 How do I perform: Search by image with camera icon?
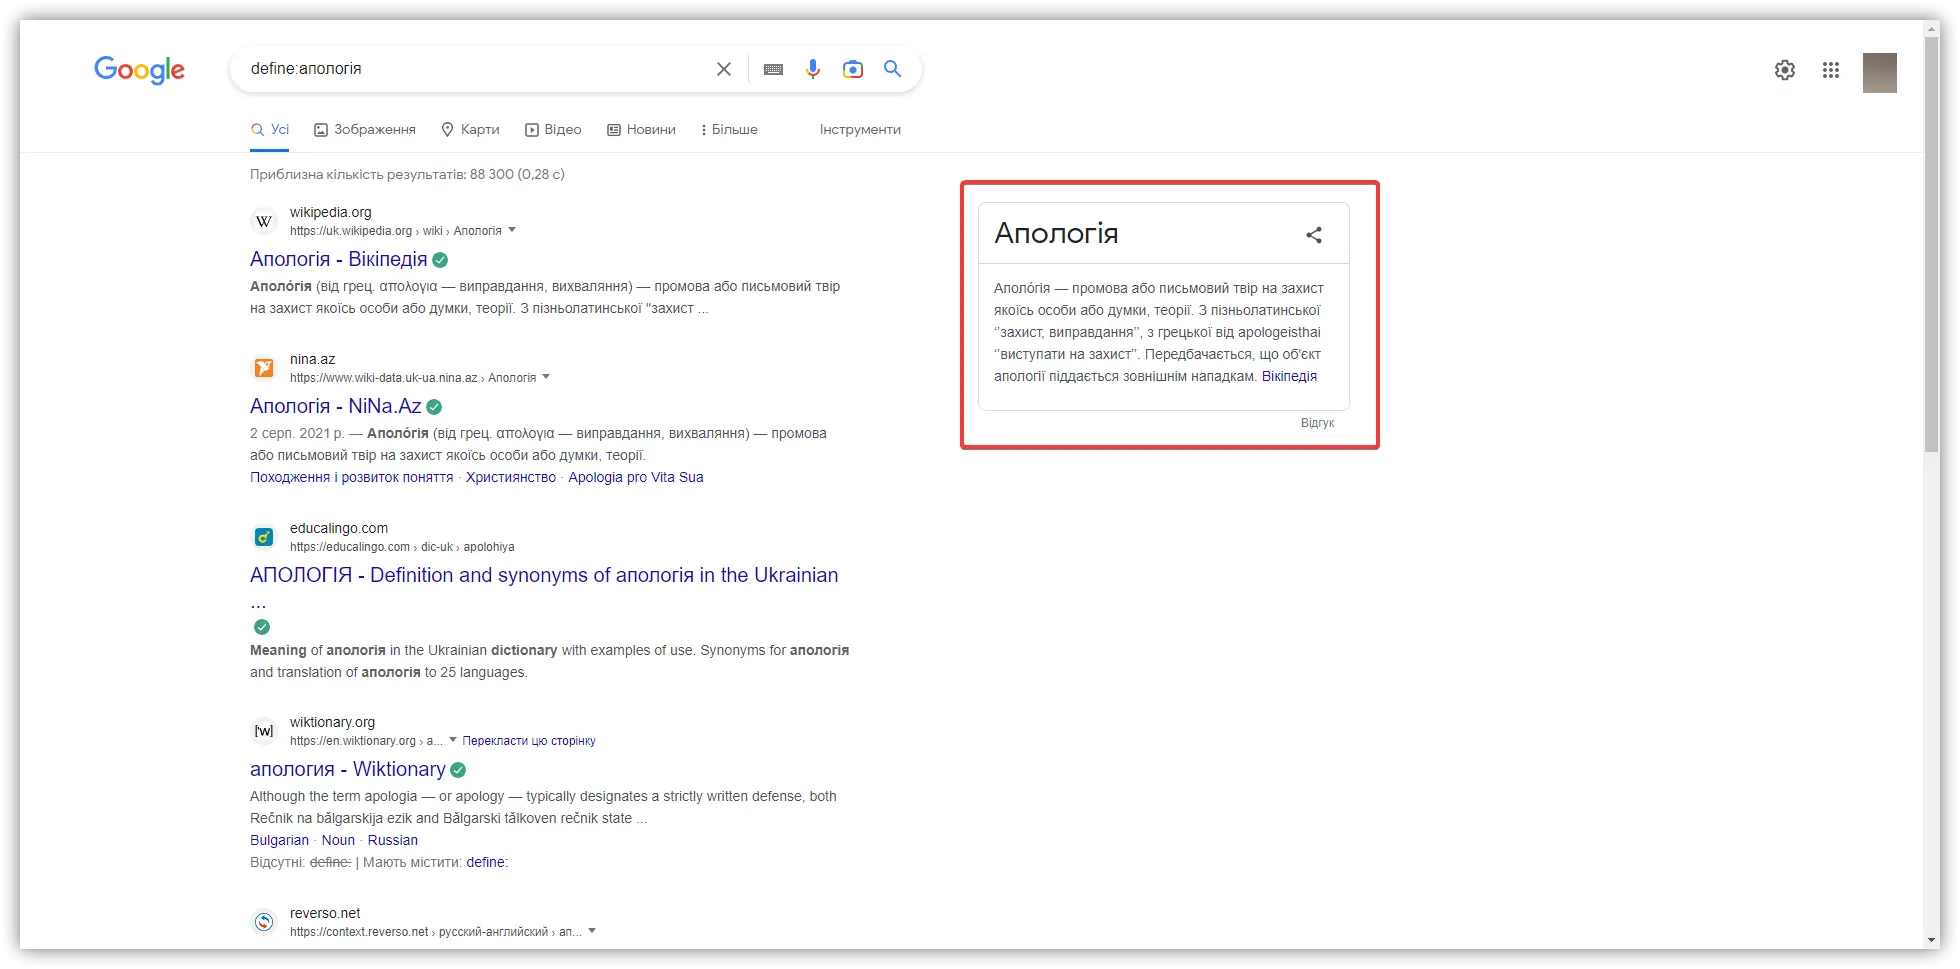[853, 69]
